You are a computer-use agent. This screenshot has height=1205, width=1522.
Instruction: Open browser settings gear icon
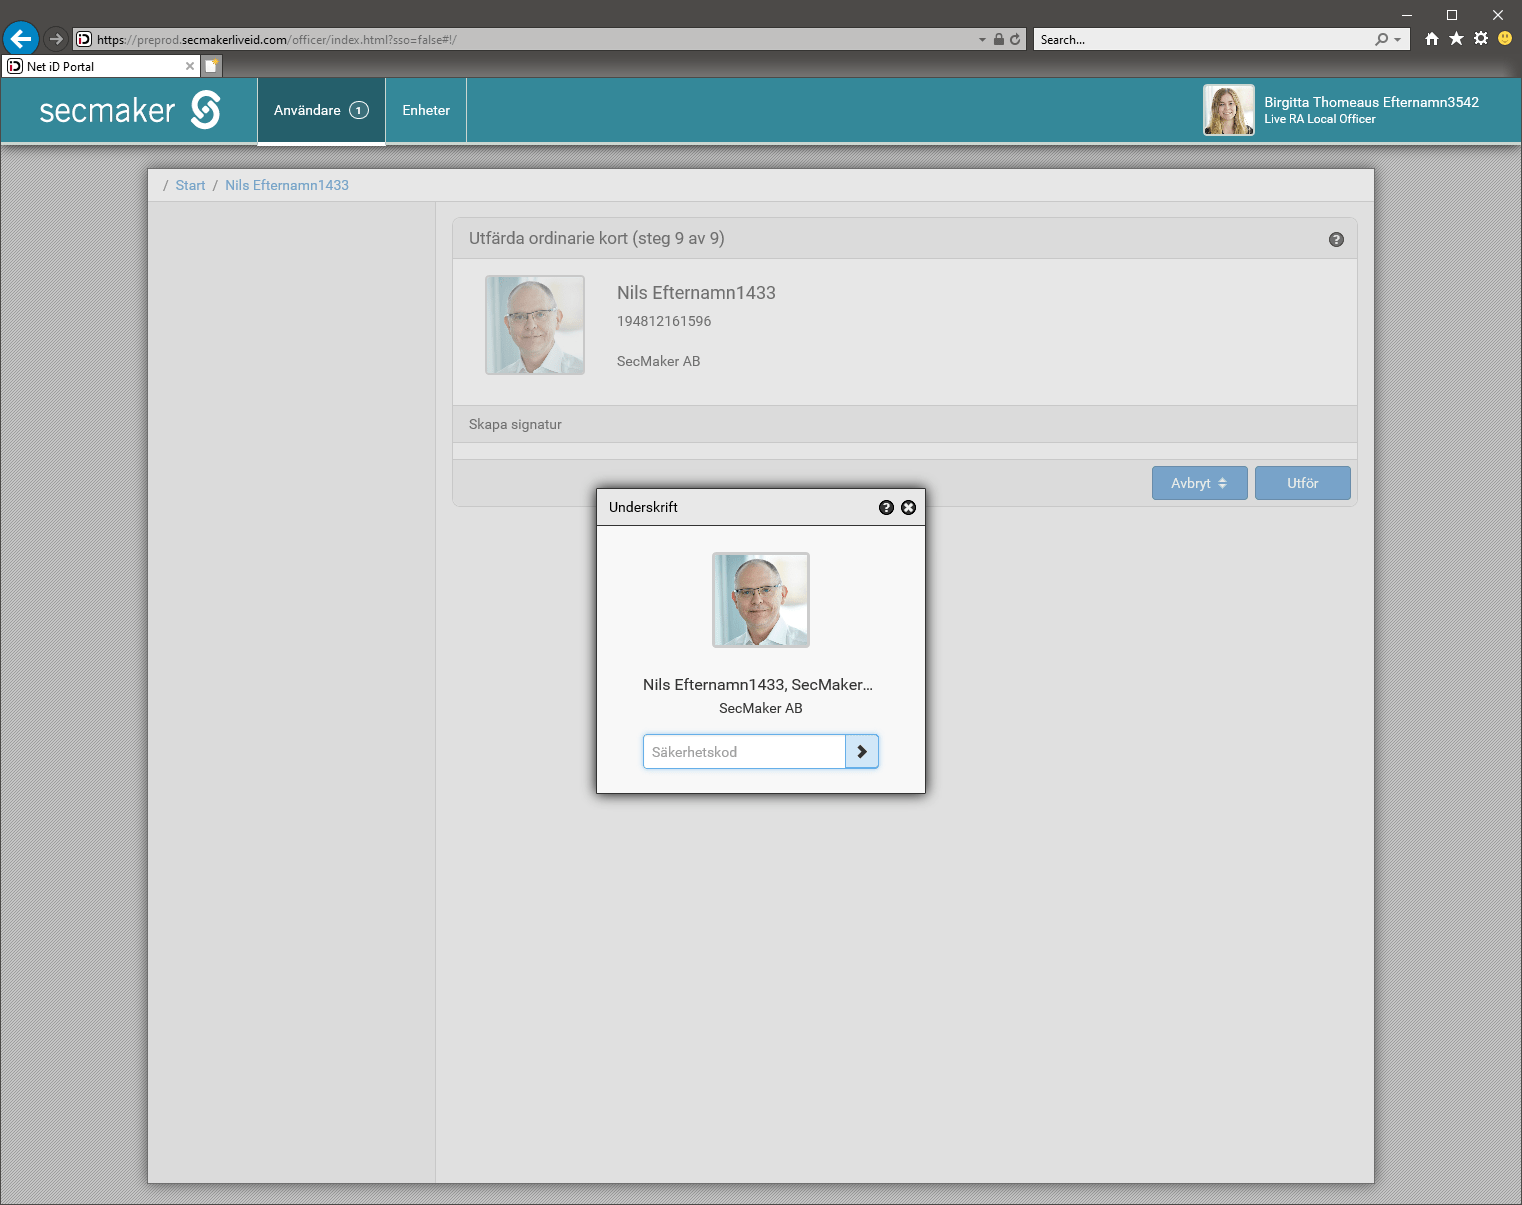1481,39
